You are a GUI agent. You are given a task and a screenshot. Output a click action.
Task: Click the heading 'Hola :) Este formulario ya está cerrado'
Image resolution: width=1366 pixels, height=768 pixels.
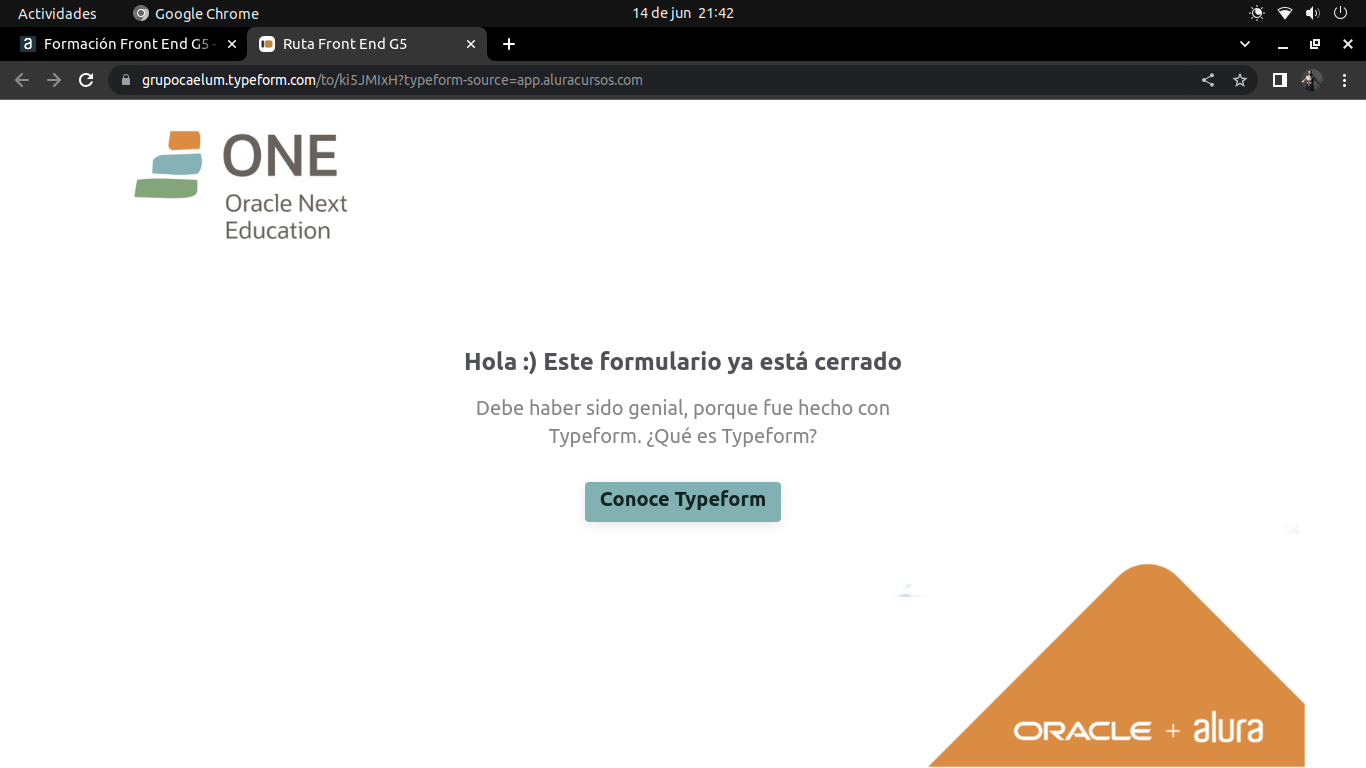point(683,361)
